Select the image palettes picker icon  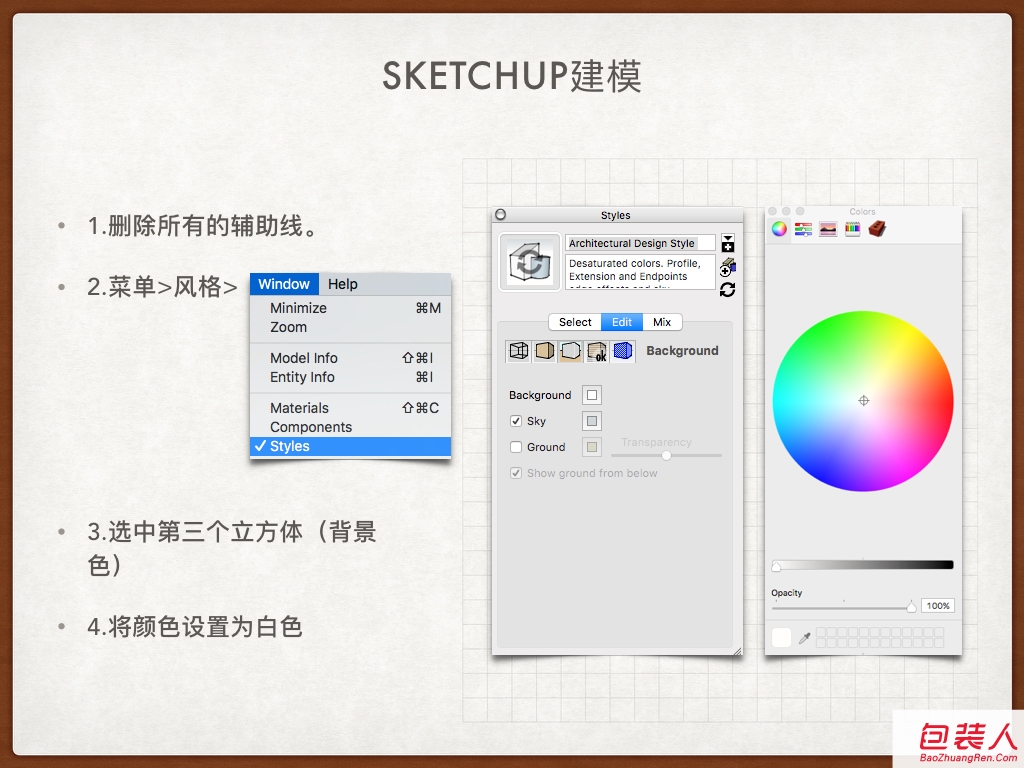coord(828,229)
